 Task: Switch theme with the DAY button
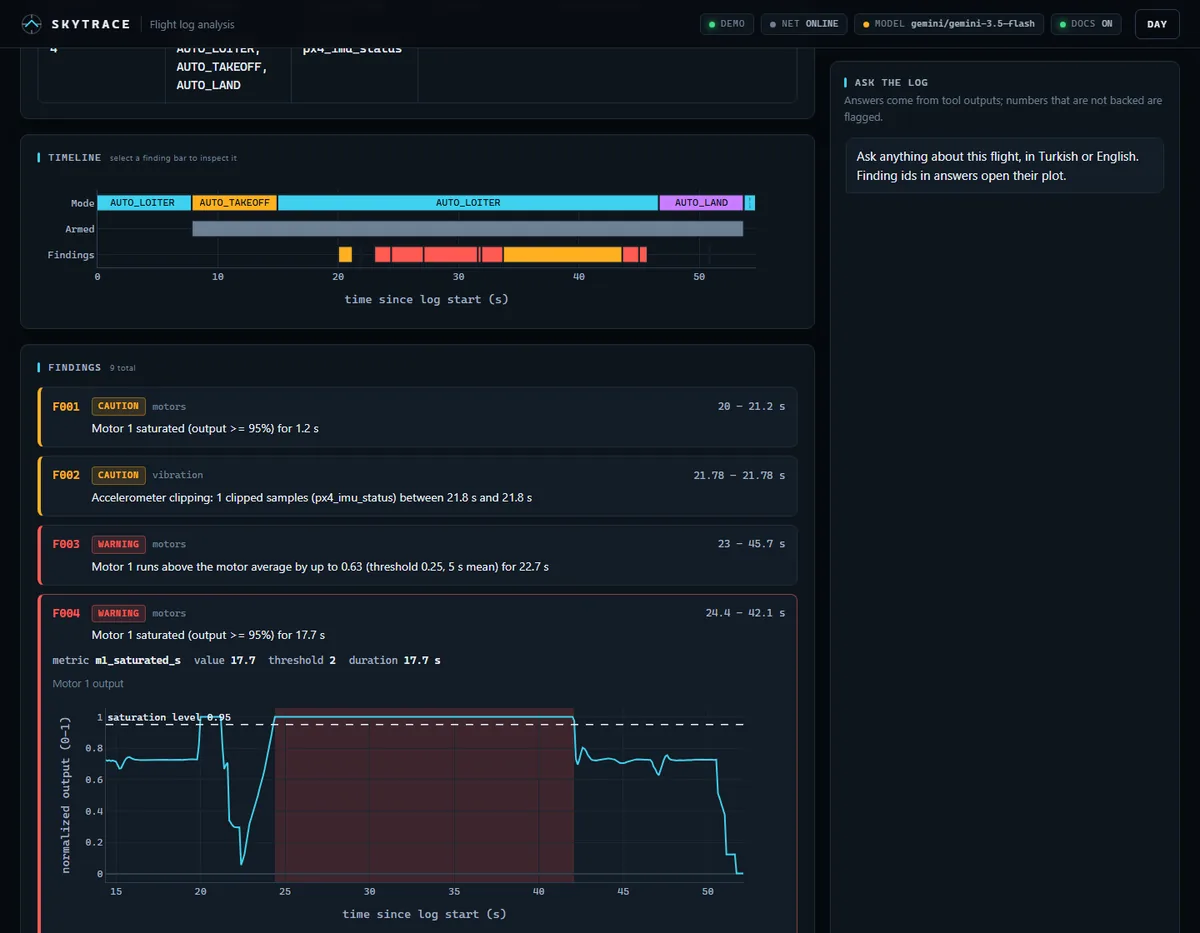point(1157,24)
